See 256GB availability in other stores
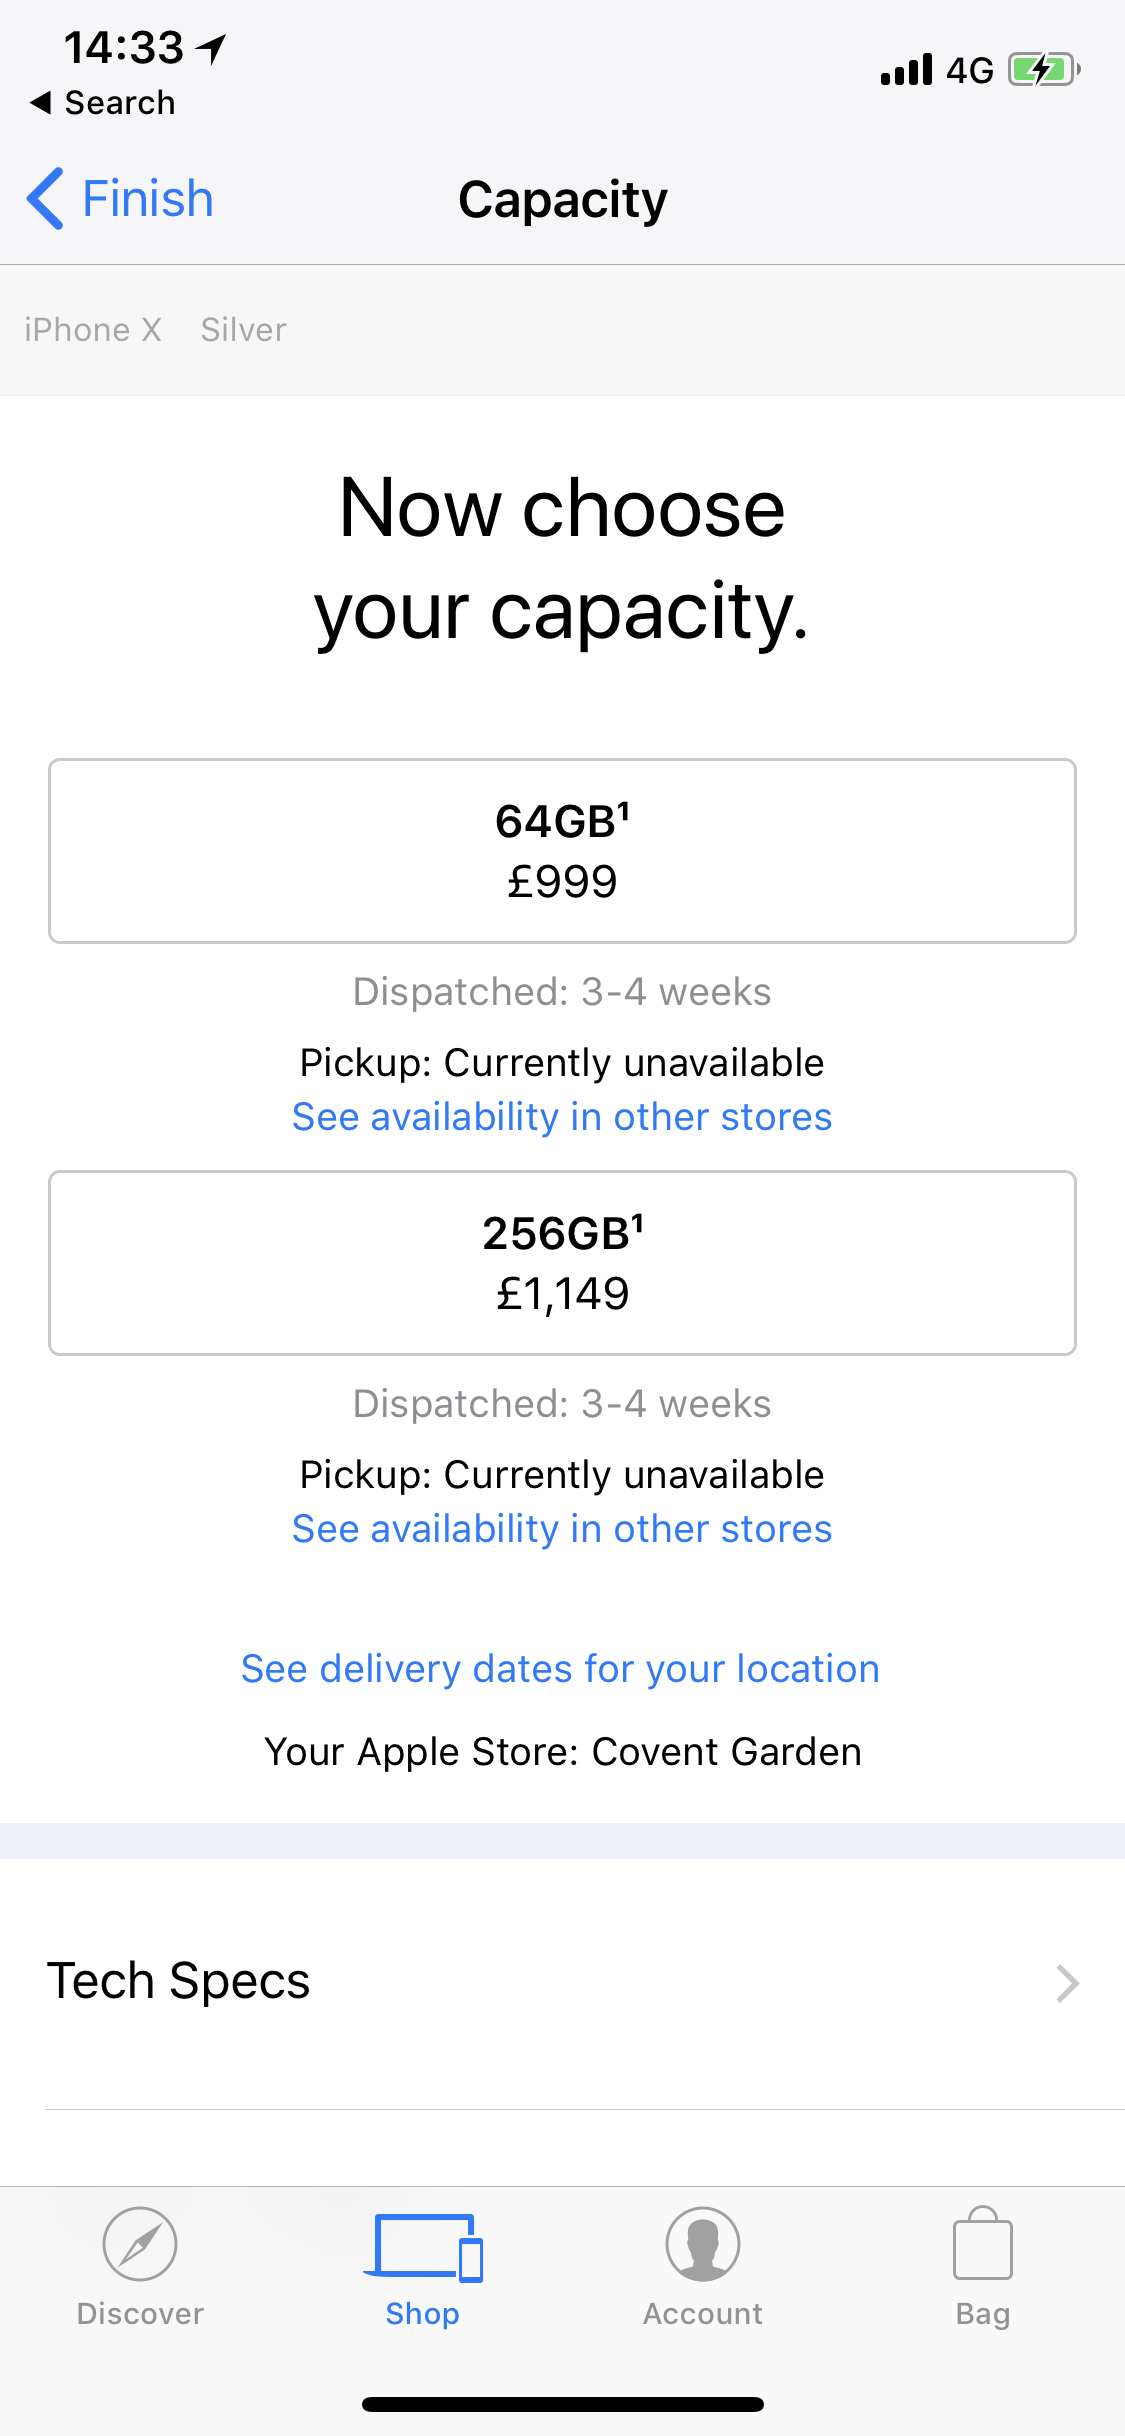Screen dimensions: 1125x2436 coord(562,1529)
